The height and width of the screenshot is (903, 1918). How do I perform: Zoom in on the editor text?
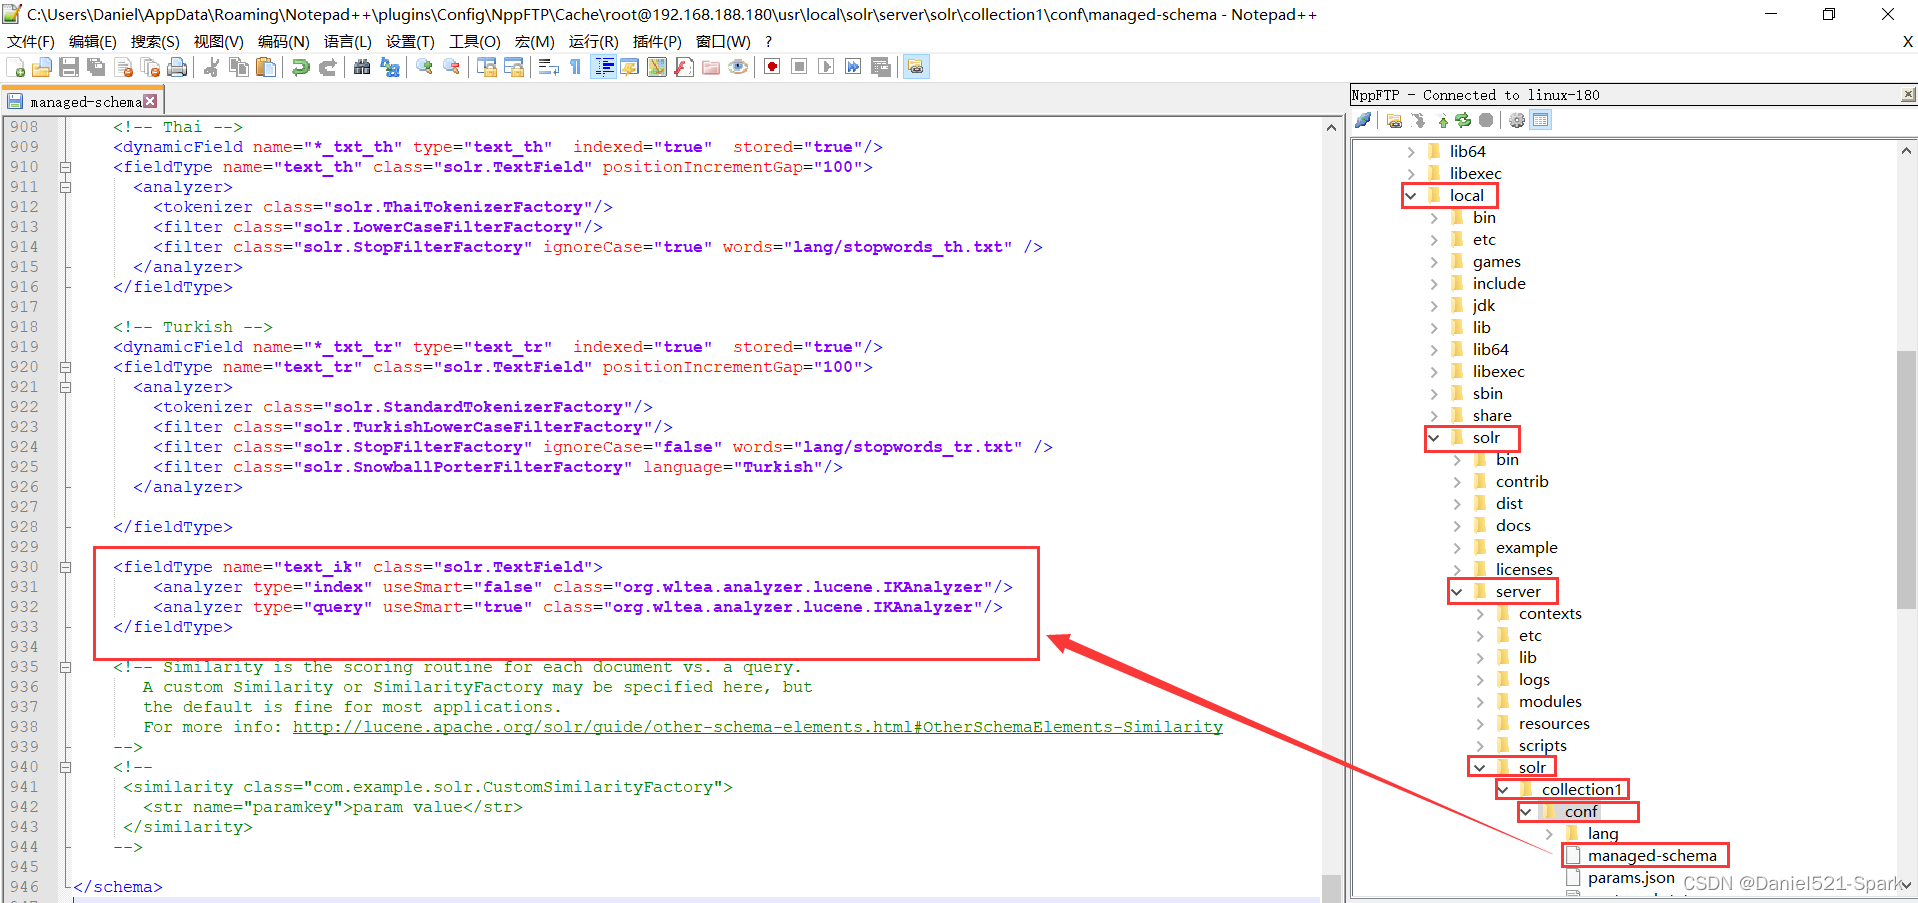425,67
